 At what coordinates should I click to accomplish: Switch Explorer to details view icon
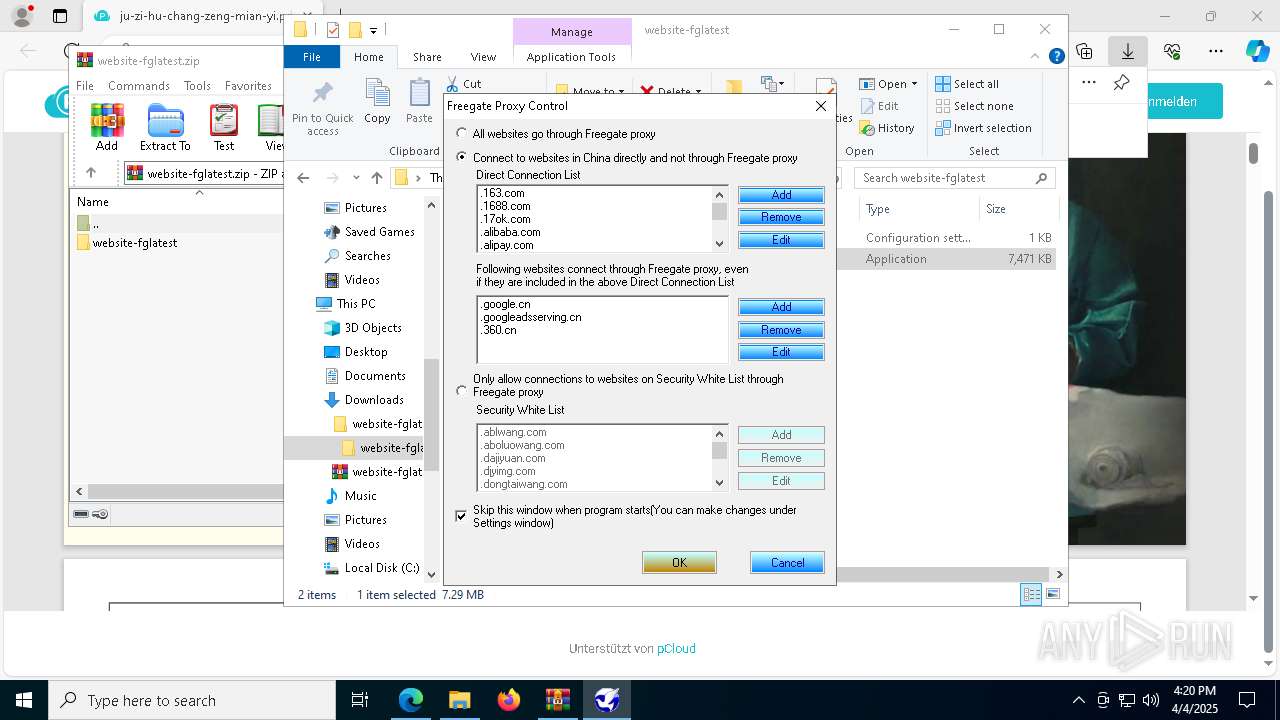(x=1031, y=595)
